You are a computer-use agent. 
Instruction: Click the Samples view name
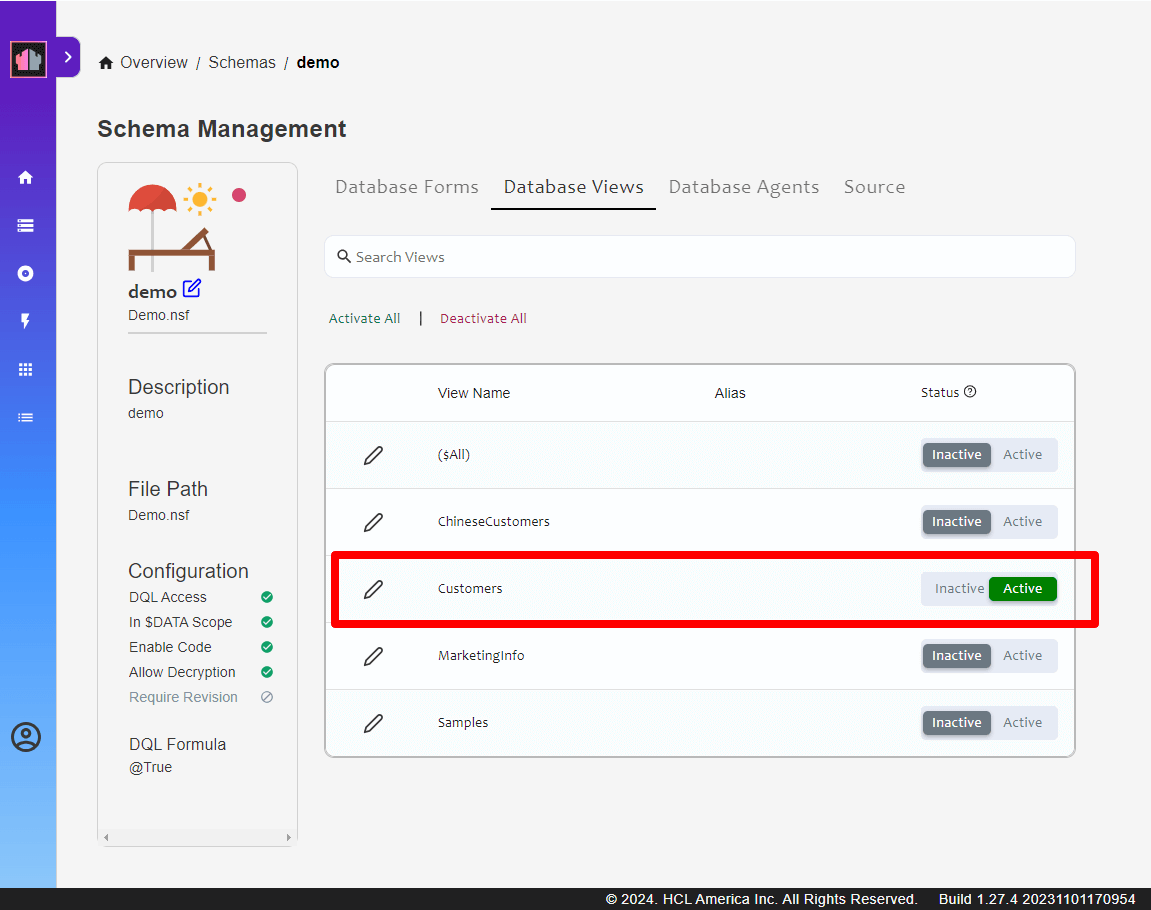(x=462, y=723)
